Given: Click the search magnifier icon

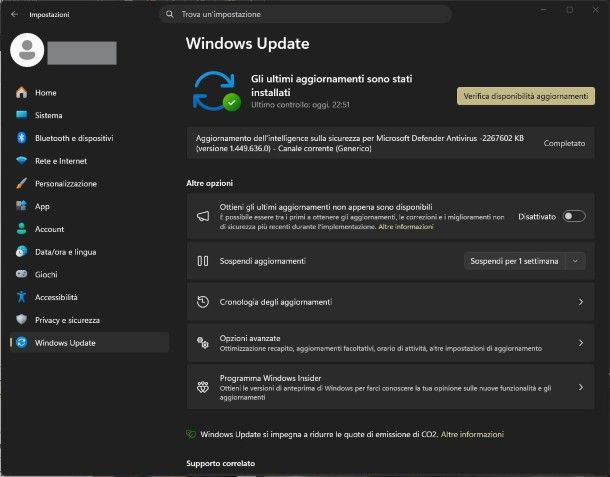Looking at the screenshot, I should point(170,14).
